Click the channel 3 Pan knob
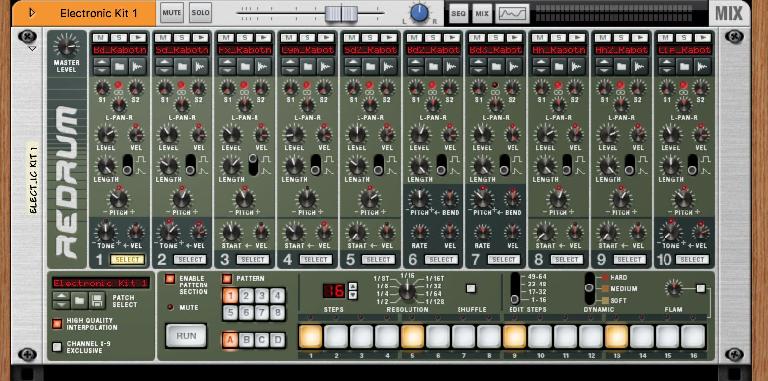Image resolution: width=768 pixels, height=381 pixels. pyautogui.click(x=244, y=105)
